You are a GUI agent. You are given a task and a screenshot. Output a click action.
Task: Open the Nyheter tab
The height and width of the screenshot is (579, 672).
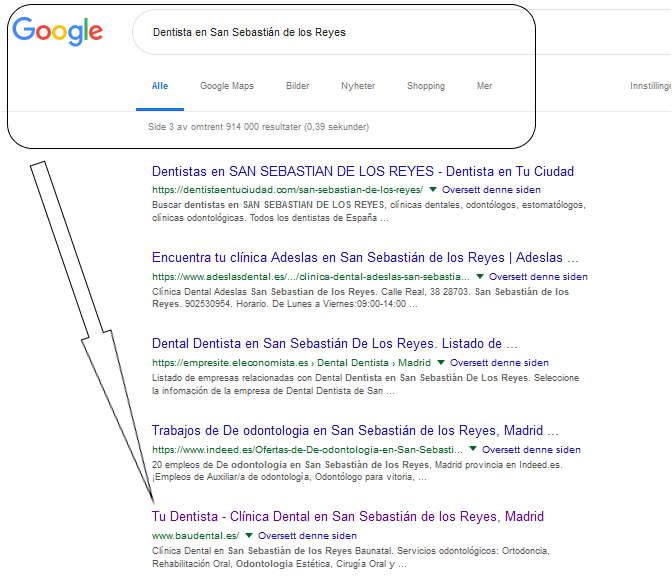click(358, 86)
